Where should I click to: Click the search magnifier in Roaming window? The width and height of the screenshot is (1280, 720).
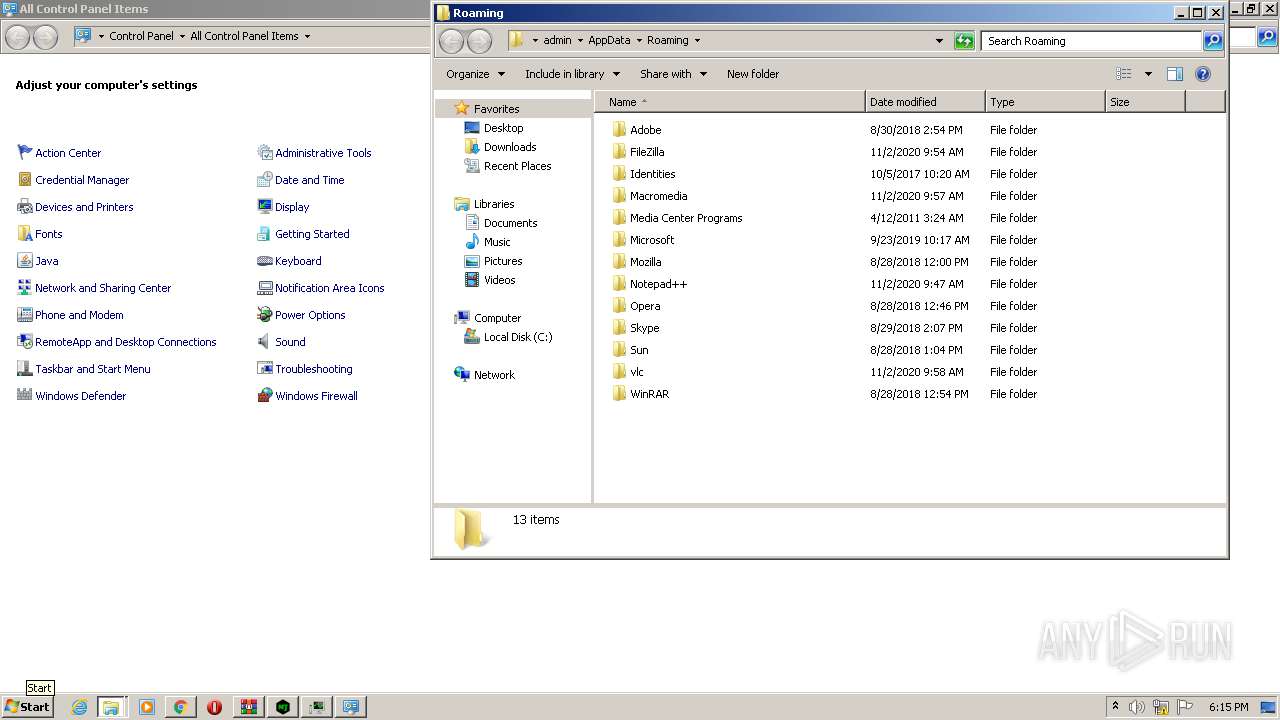pyautogui.click(x=1213, y=41)
